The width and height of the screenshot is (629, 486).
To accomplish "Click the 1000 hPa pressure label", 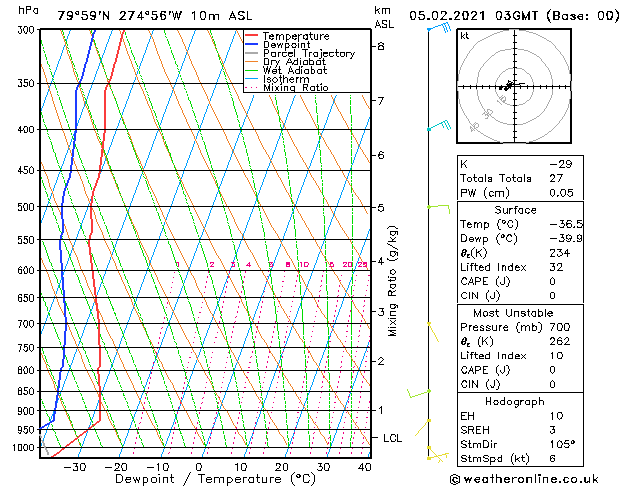I will click(x=26, y=448).
